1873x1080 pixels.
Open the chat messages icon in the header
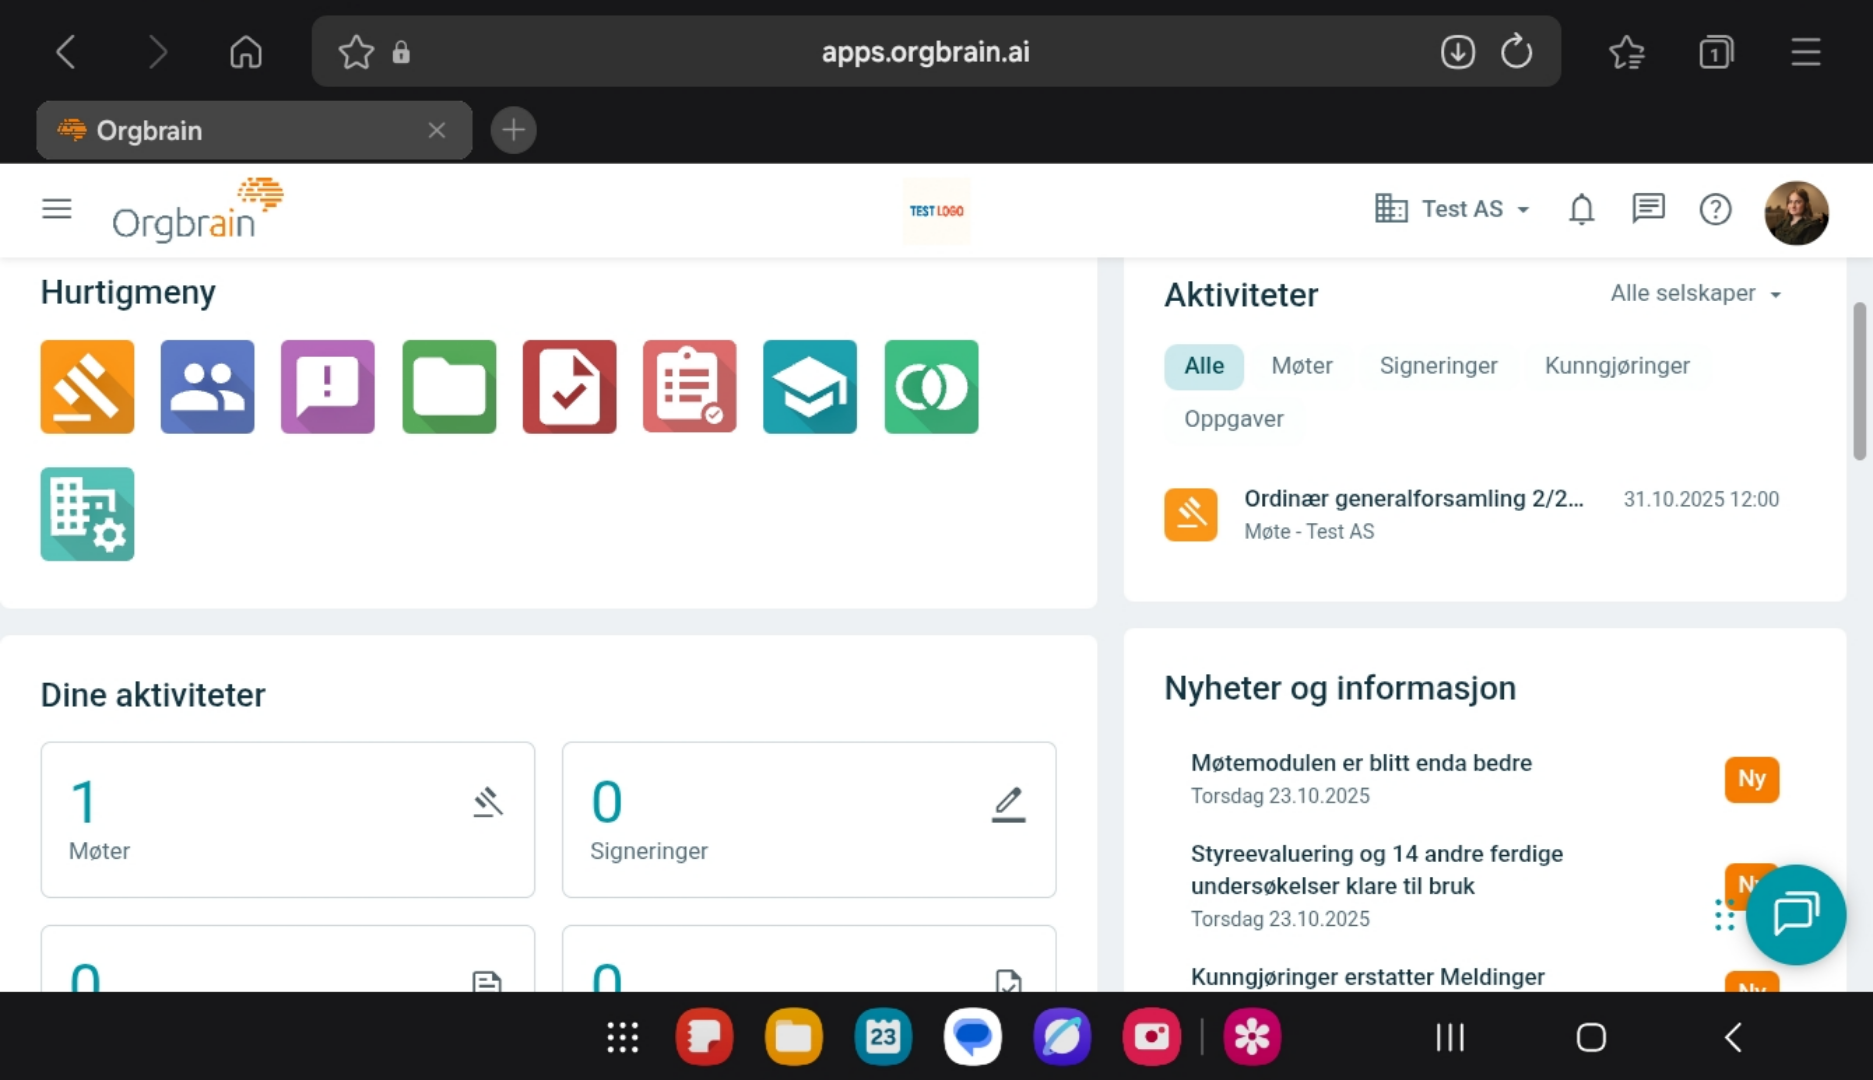(x=1648, y=209)
